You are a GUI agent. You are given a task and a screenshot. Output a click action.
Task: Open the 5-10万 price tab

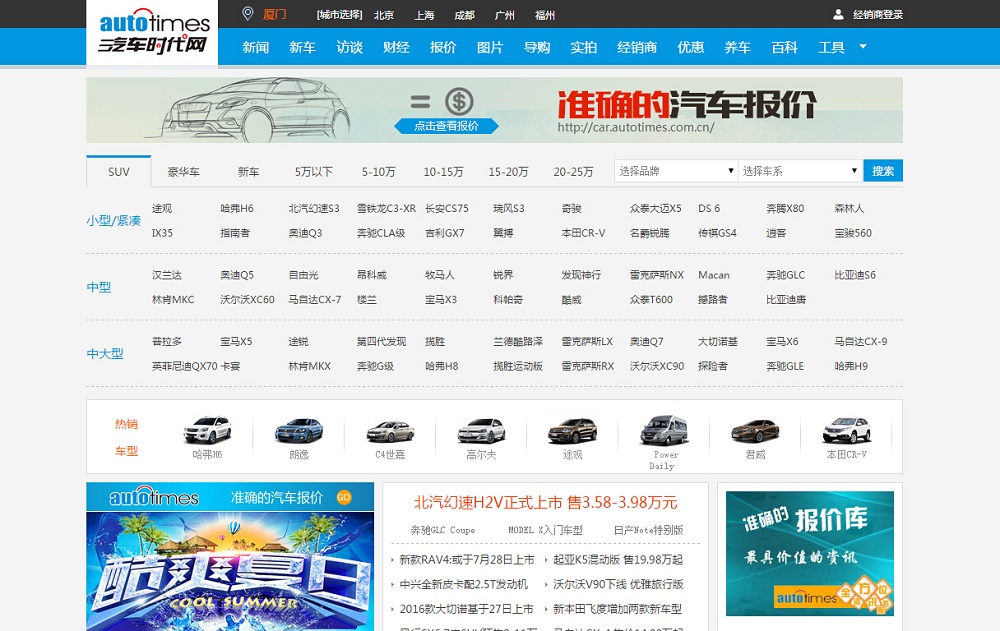point(378,172)
